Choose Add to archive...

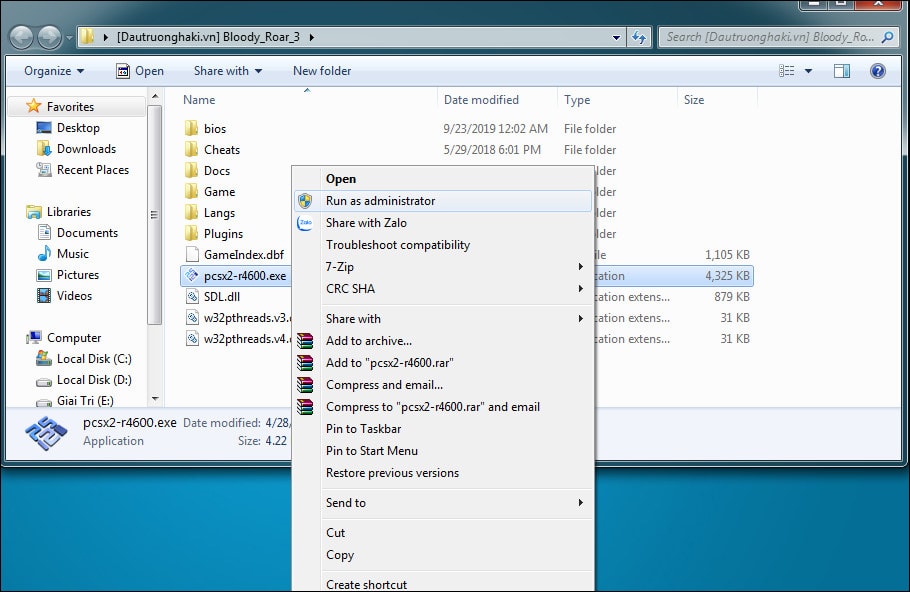(x=443, y=341)
